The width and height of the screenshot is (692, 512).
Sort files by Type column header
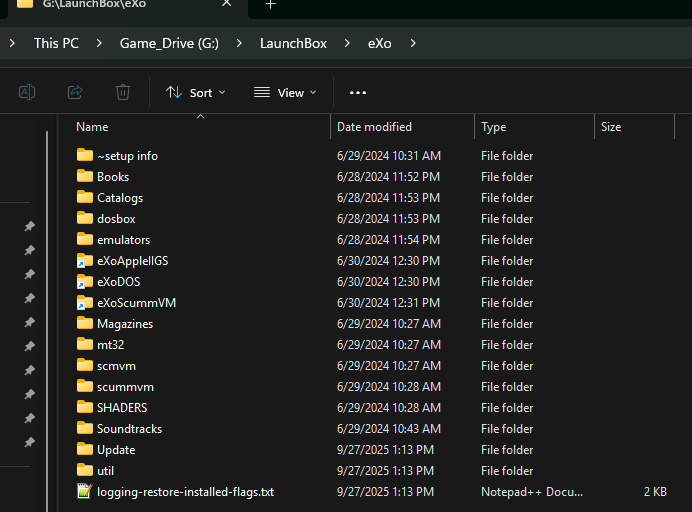pos(493,127)
